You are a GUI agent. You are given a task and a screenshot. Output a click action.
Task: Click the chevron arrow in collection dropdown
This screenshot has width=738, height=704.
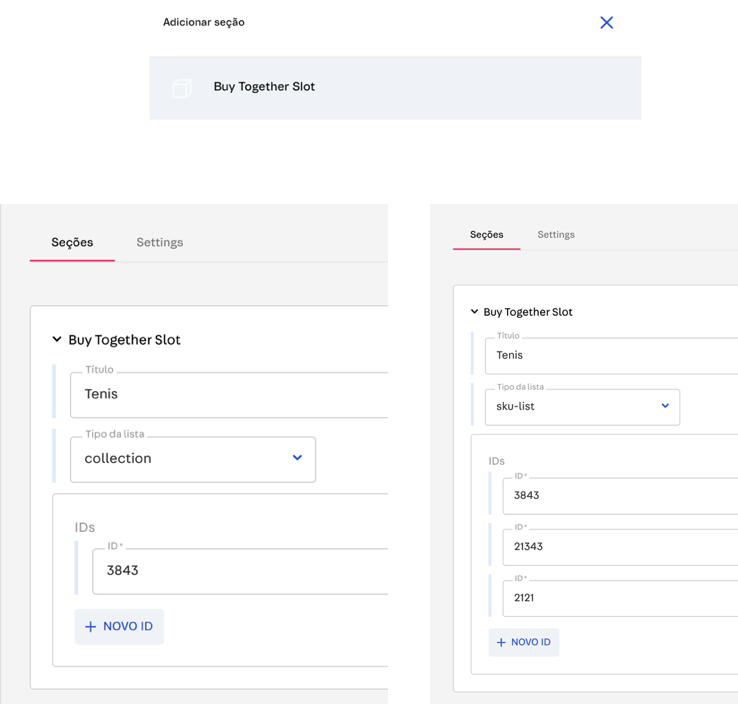pyautogui.click(x=297, y=458)
